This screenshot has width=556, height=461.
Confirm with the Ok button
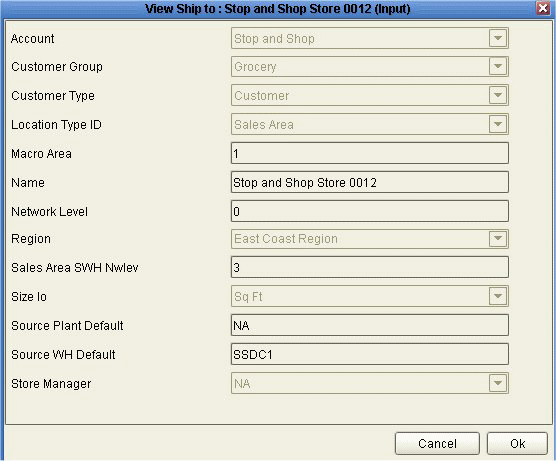[x=517, y=443]
